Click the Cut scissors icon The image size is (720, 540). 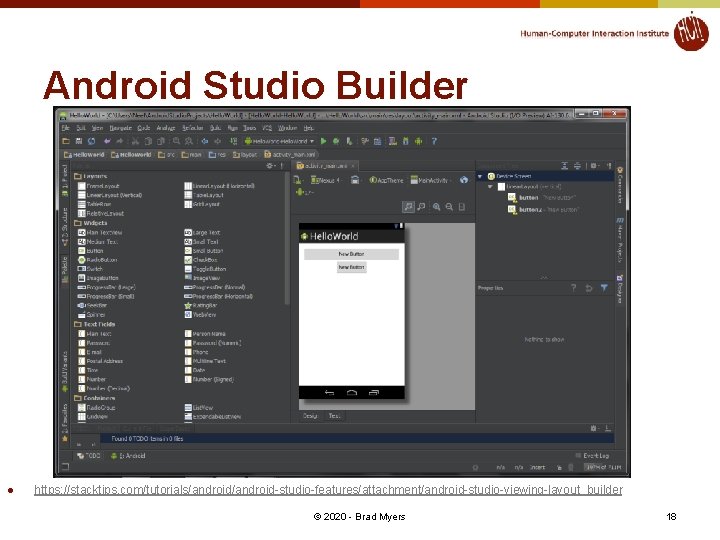click(x=135, y=141)
